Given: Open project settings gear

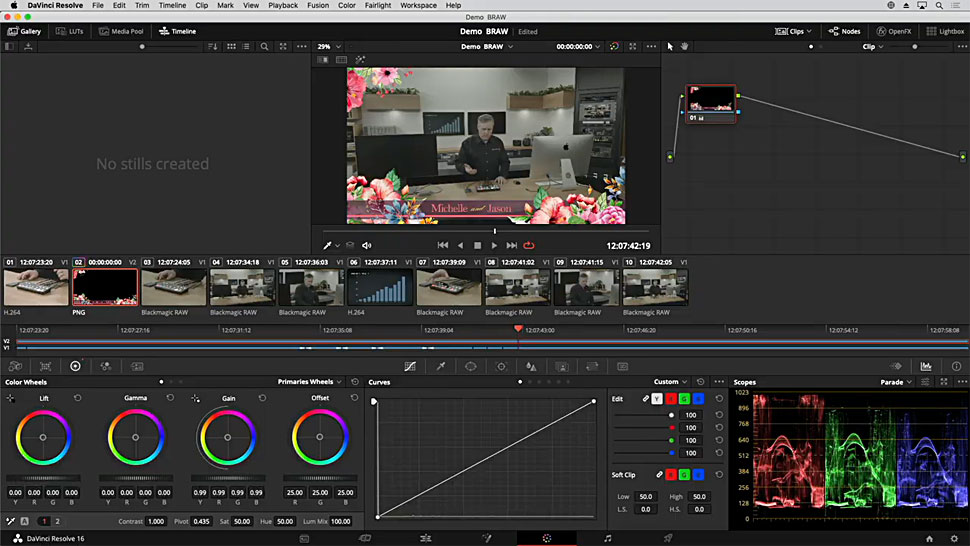Looking at the screenshot, I should point(955,539).
